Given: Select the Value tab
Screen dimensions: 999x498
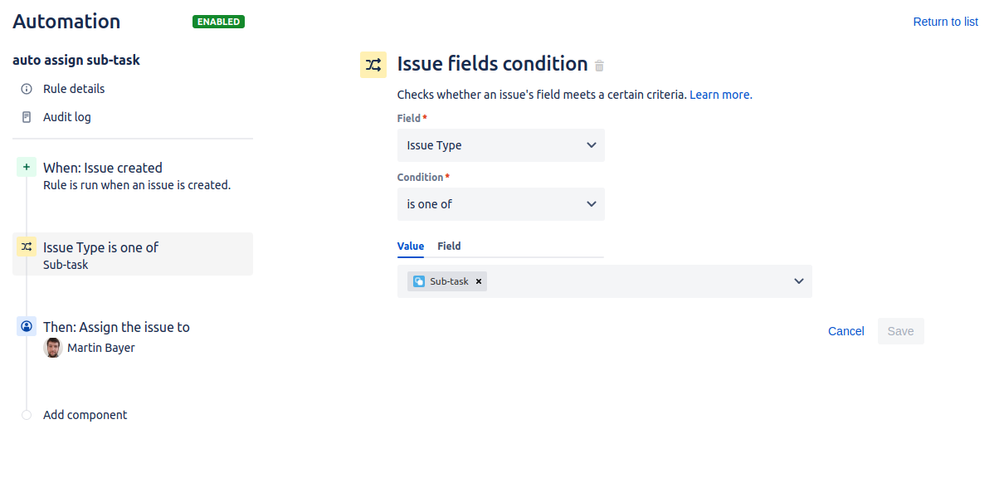Looking at the screenshot, I should pyautogui.click(x=410, y=246).
